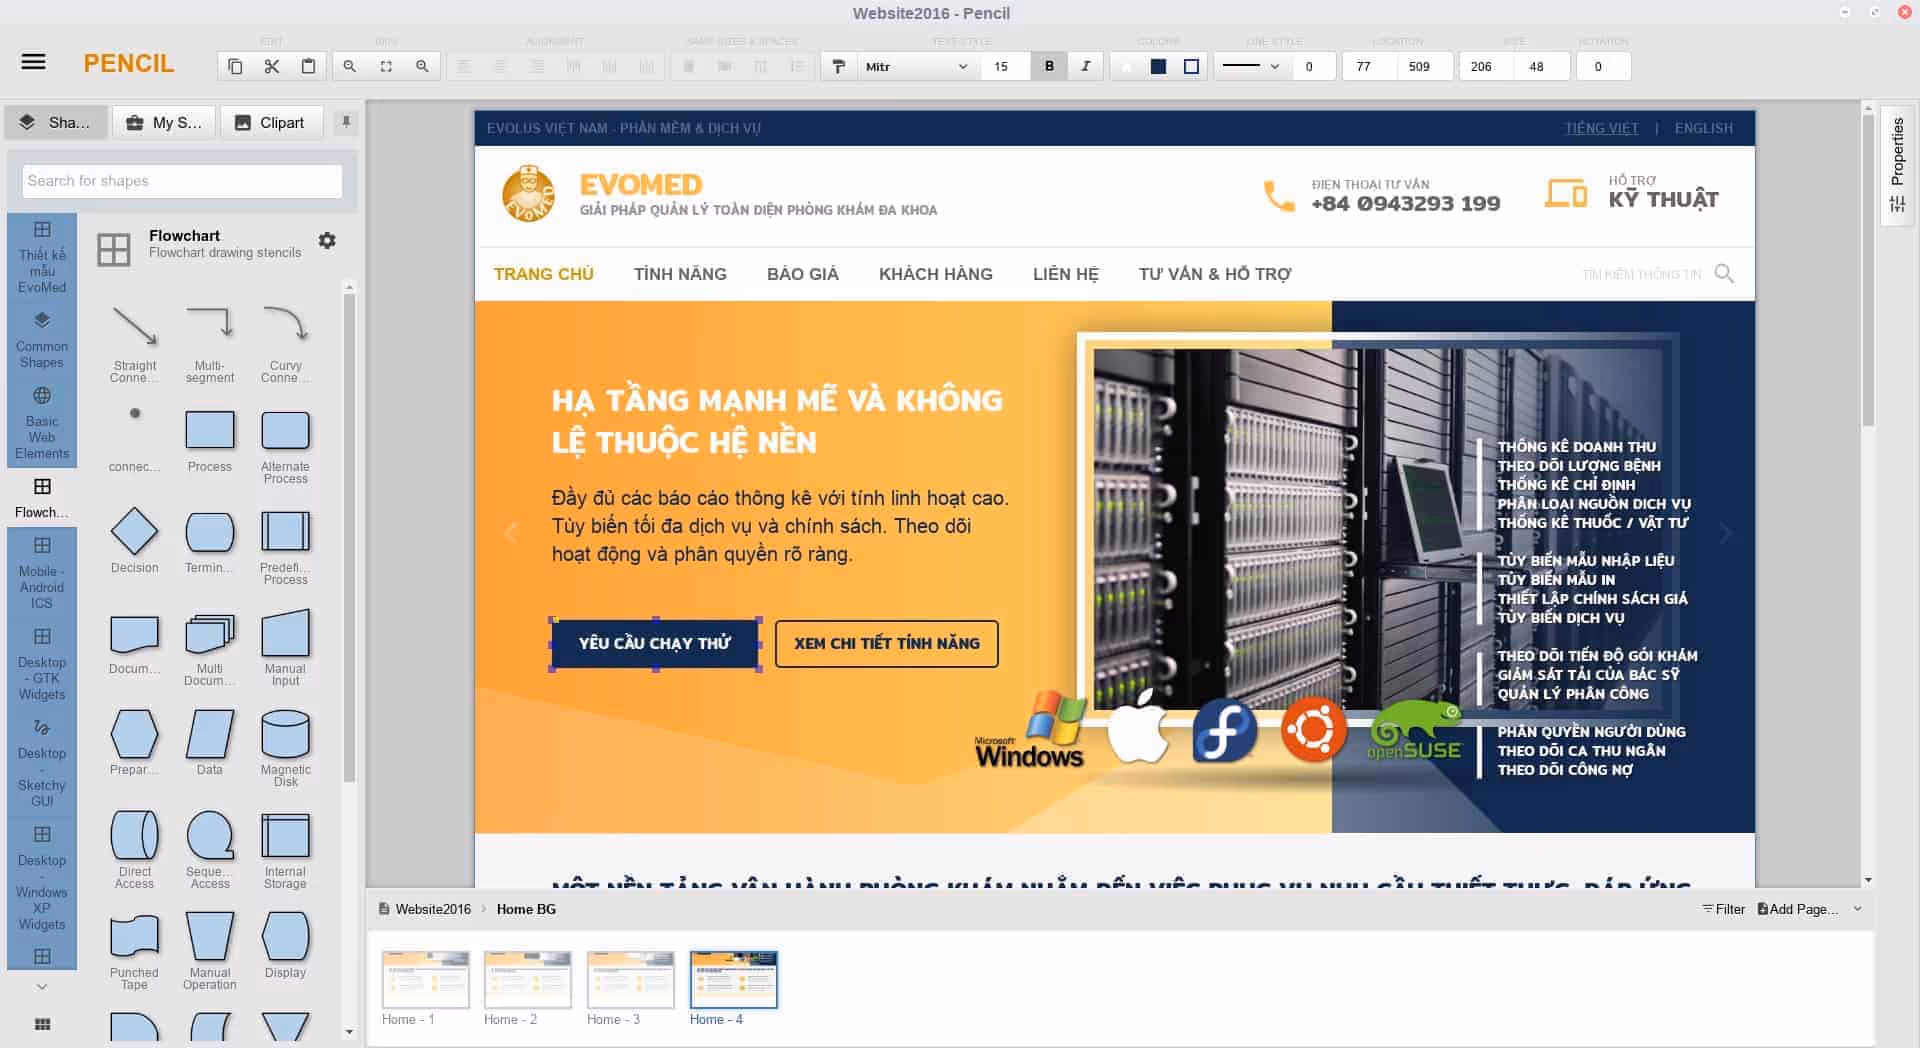Click the fit-to-screen zoom icon
This screenshot has height=1048, width=1920.
(386, 66)
